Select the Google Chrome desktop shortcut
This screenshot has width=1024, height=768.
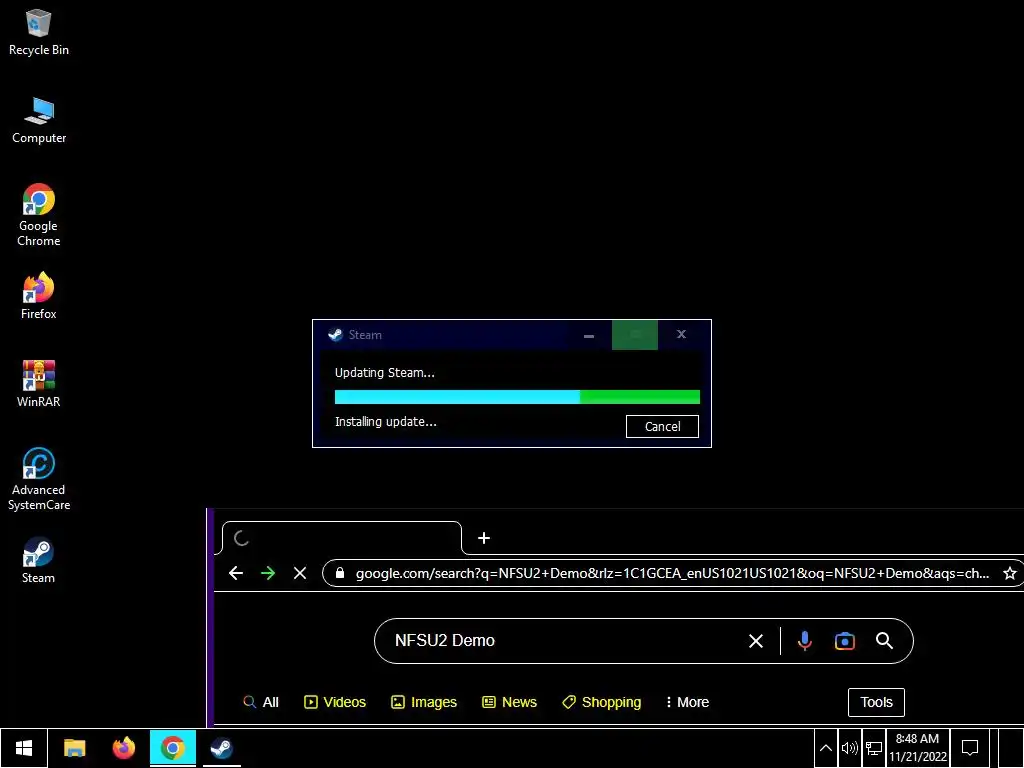click(x=39, y=215)
